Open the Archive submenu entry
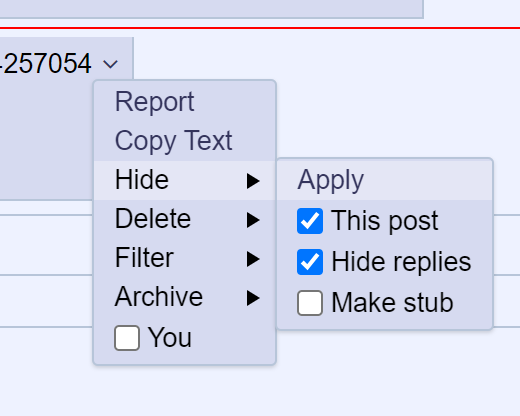Screen dimensions: 520x416 (x=185, y=297)
